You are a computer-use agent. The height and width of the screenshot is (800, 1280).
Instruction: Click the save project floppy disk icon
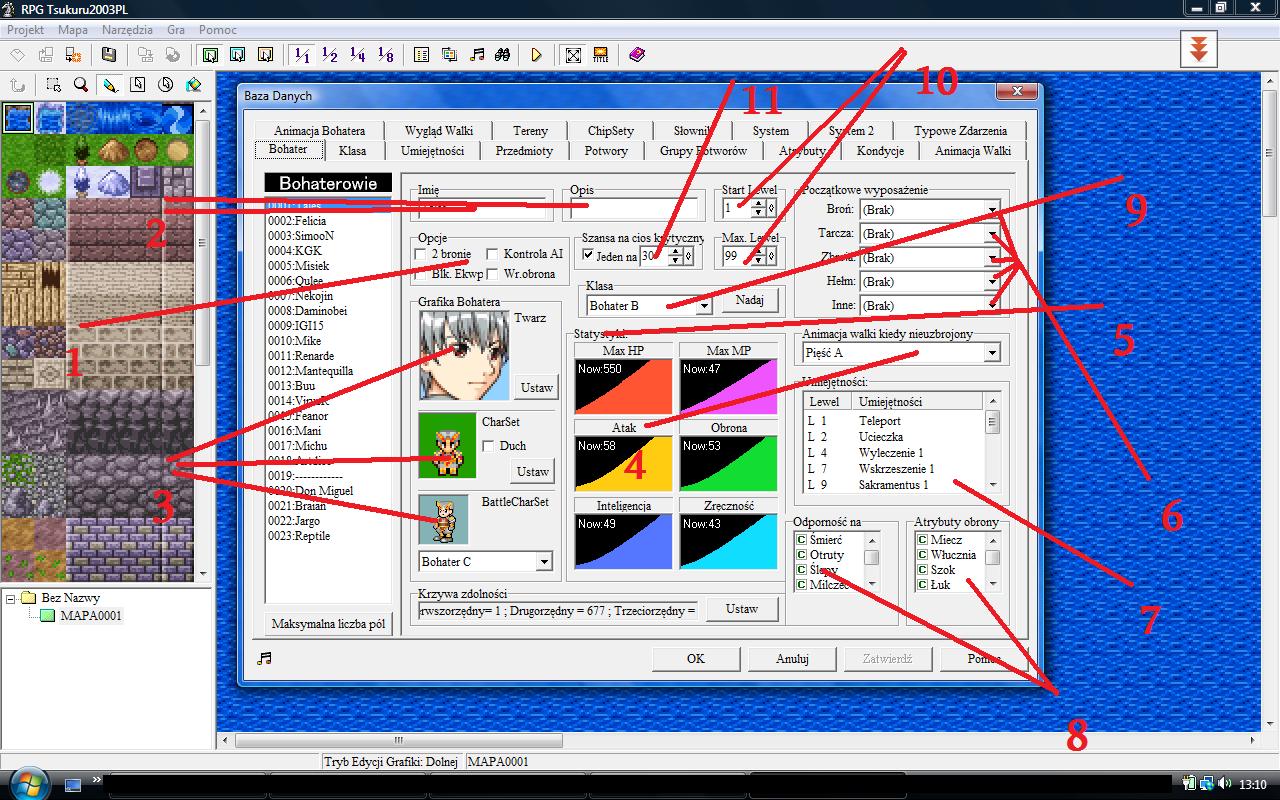click(109, 55)
